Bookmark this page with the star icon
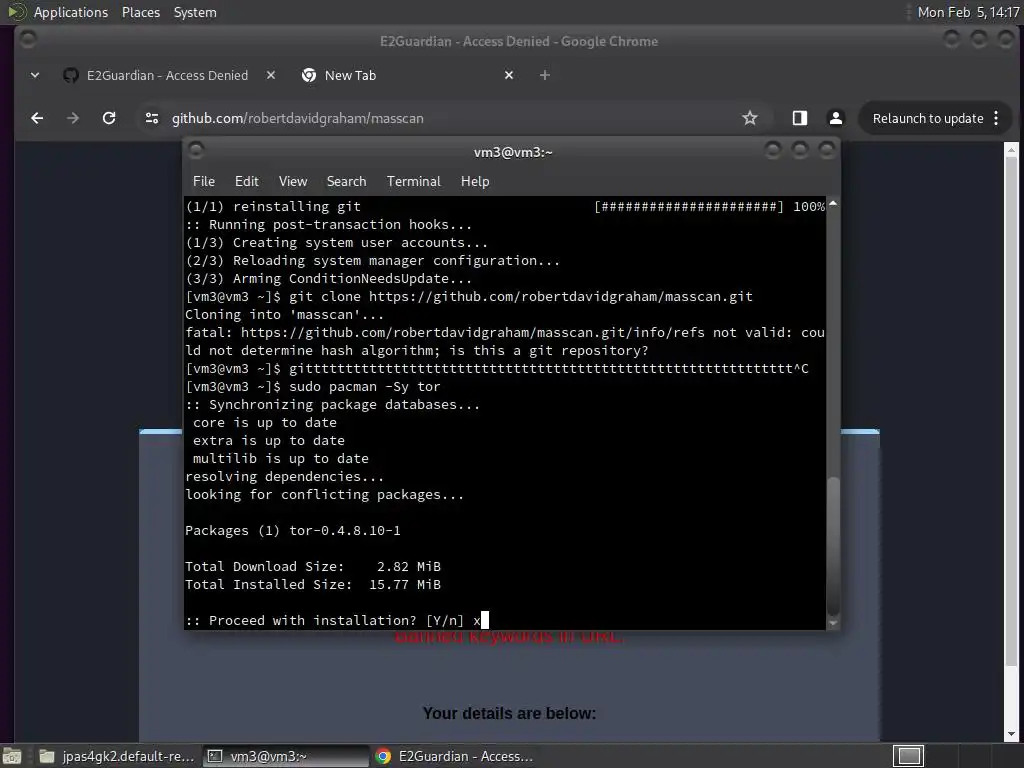 (x=750, y=118)
